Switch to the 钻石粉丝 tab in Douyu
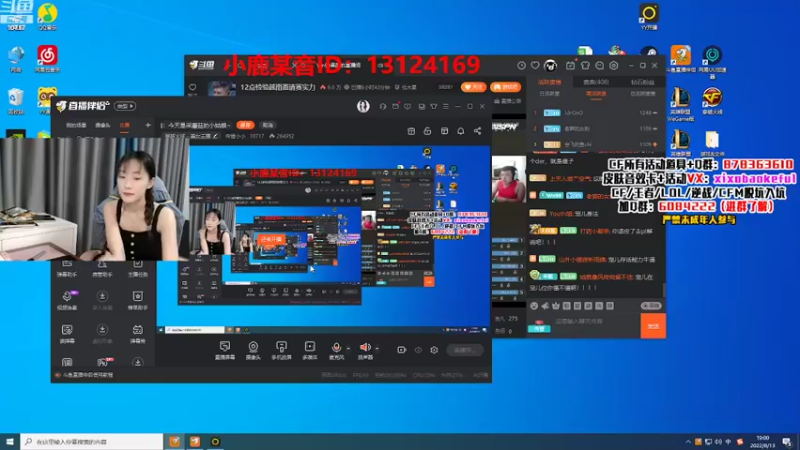 pos(642,82)
